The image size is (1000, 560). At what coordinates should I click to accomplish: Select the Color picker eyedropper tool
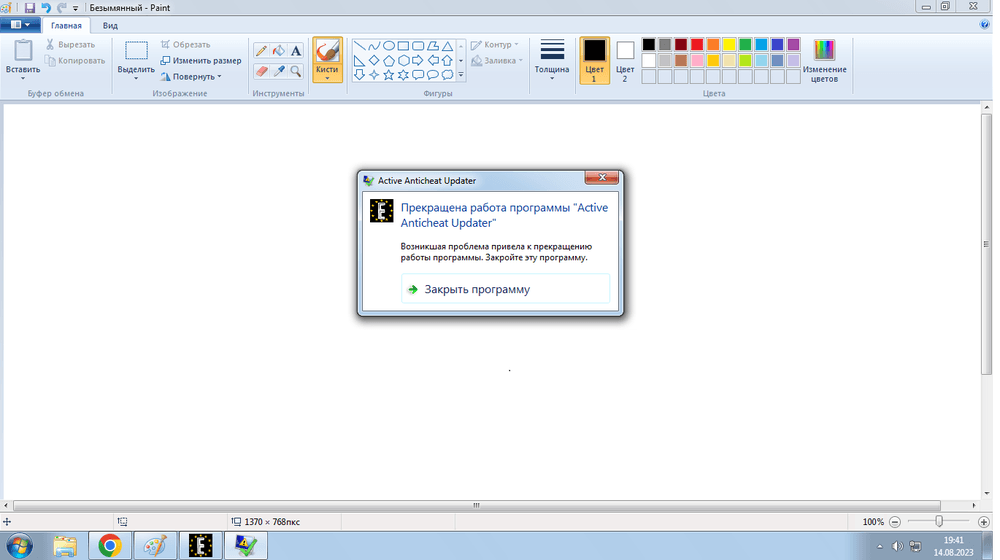(x=279, y=71)
